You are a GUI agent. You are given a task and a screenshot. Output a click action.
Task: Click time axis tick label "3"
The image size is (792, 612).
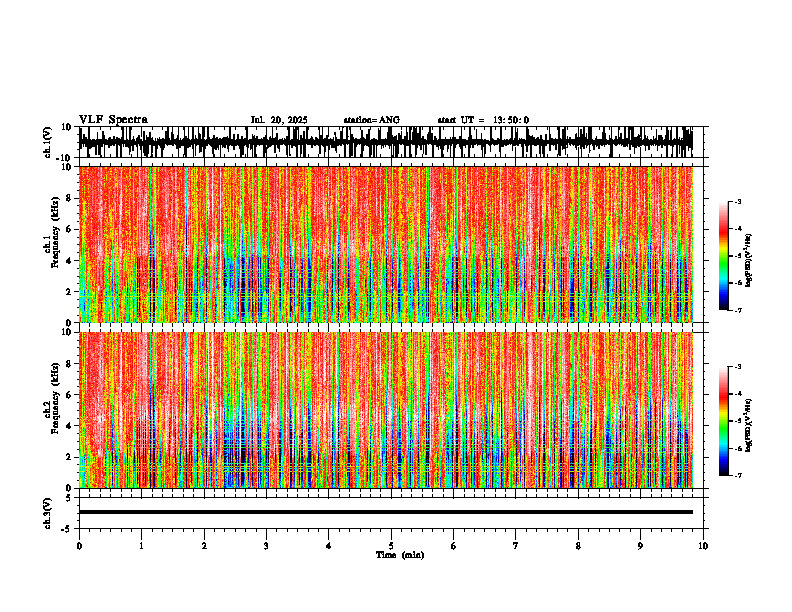[x=266, y=546]
